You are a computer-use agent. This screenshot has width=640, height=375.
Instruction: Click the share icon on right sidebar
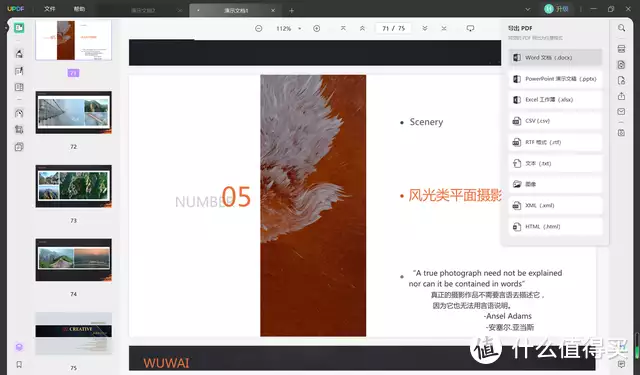(621, 96)
